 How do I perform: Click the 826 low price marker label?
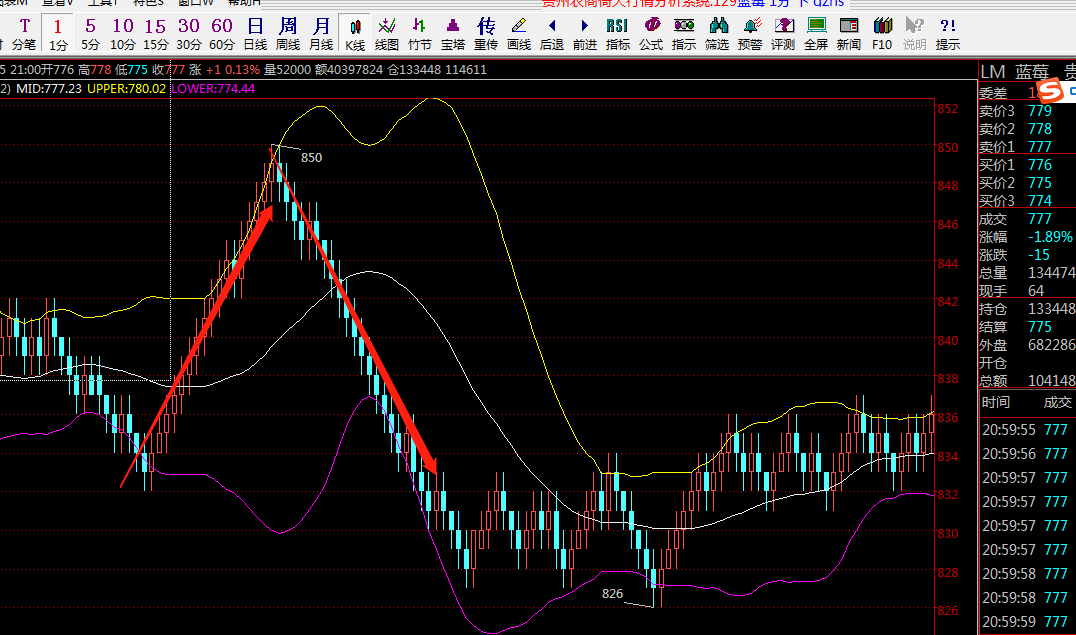pos(613,594)
